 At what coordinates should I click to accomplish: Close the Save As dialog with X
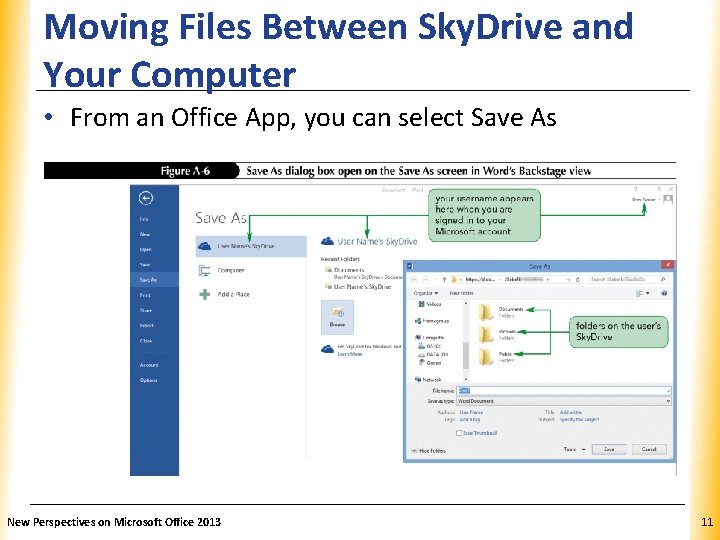(x=668, y=264)
